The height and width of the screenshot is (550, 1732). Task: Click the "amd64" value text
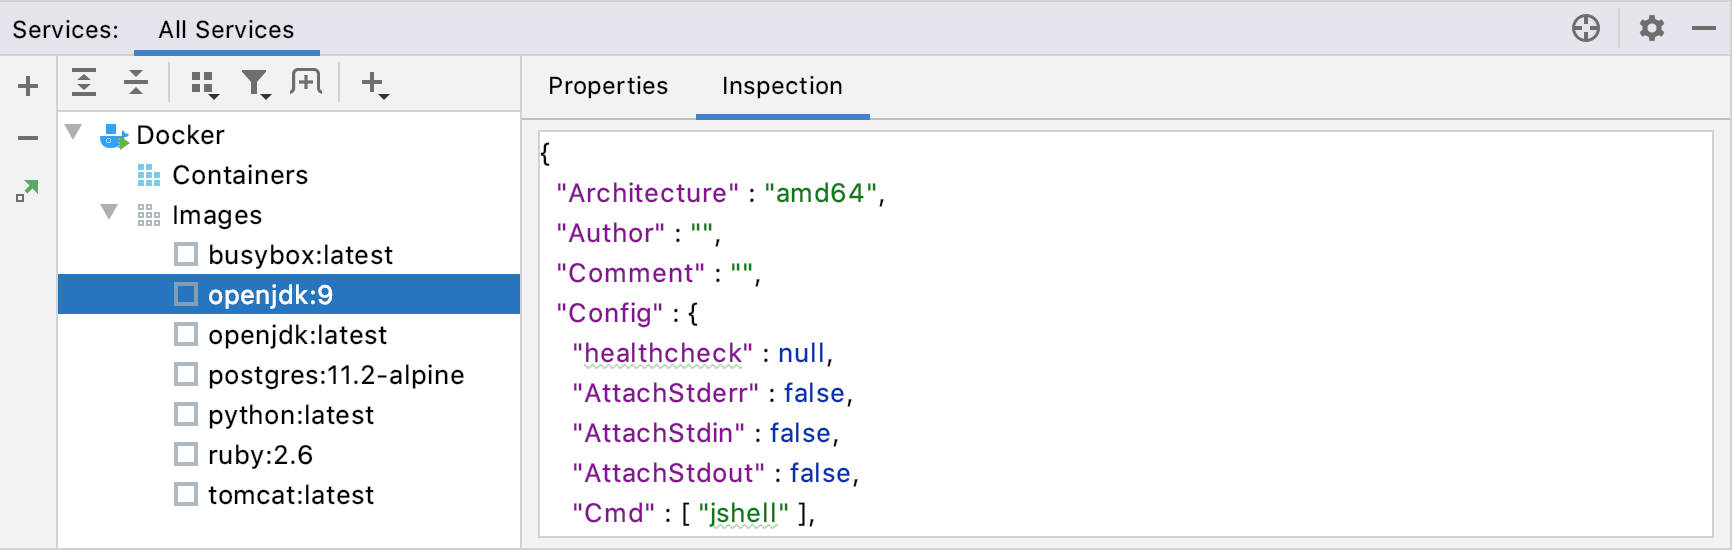821,193
